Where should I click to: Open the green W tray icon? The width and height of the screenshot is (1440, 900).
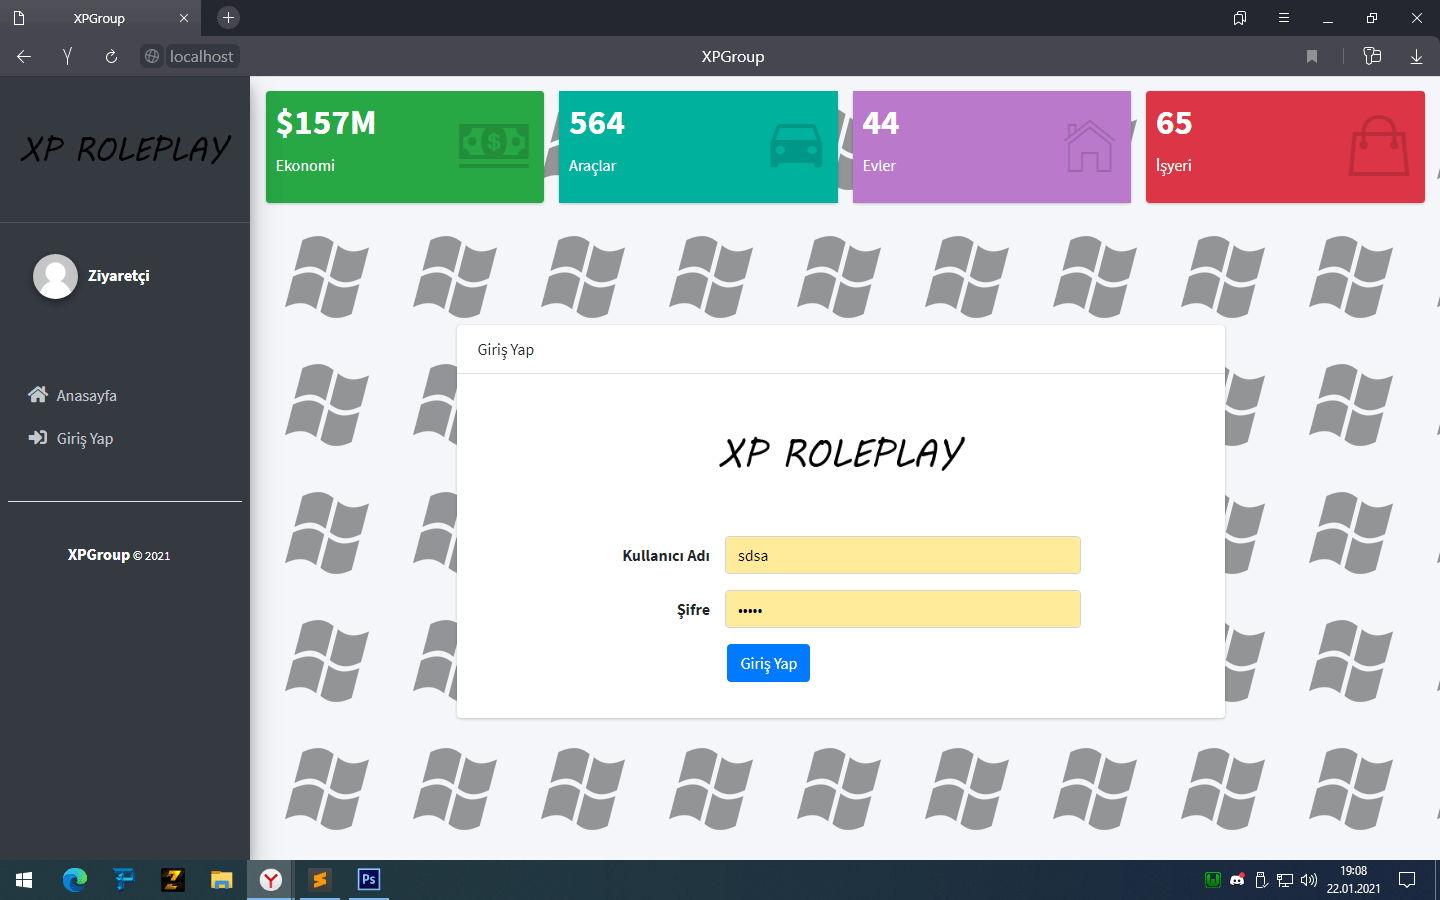1213,880
